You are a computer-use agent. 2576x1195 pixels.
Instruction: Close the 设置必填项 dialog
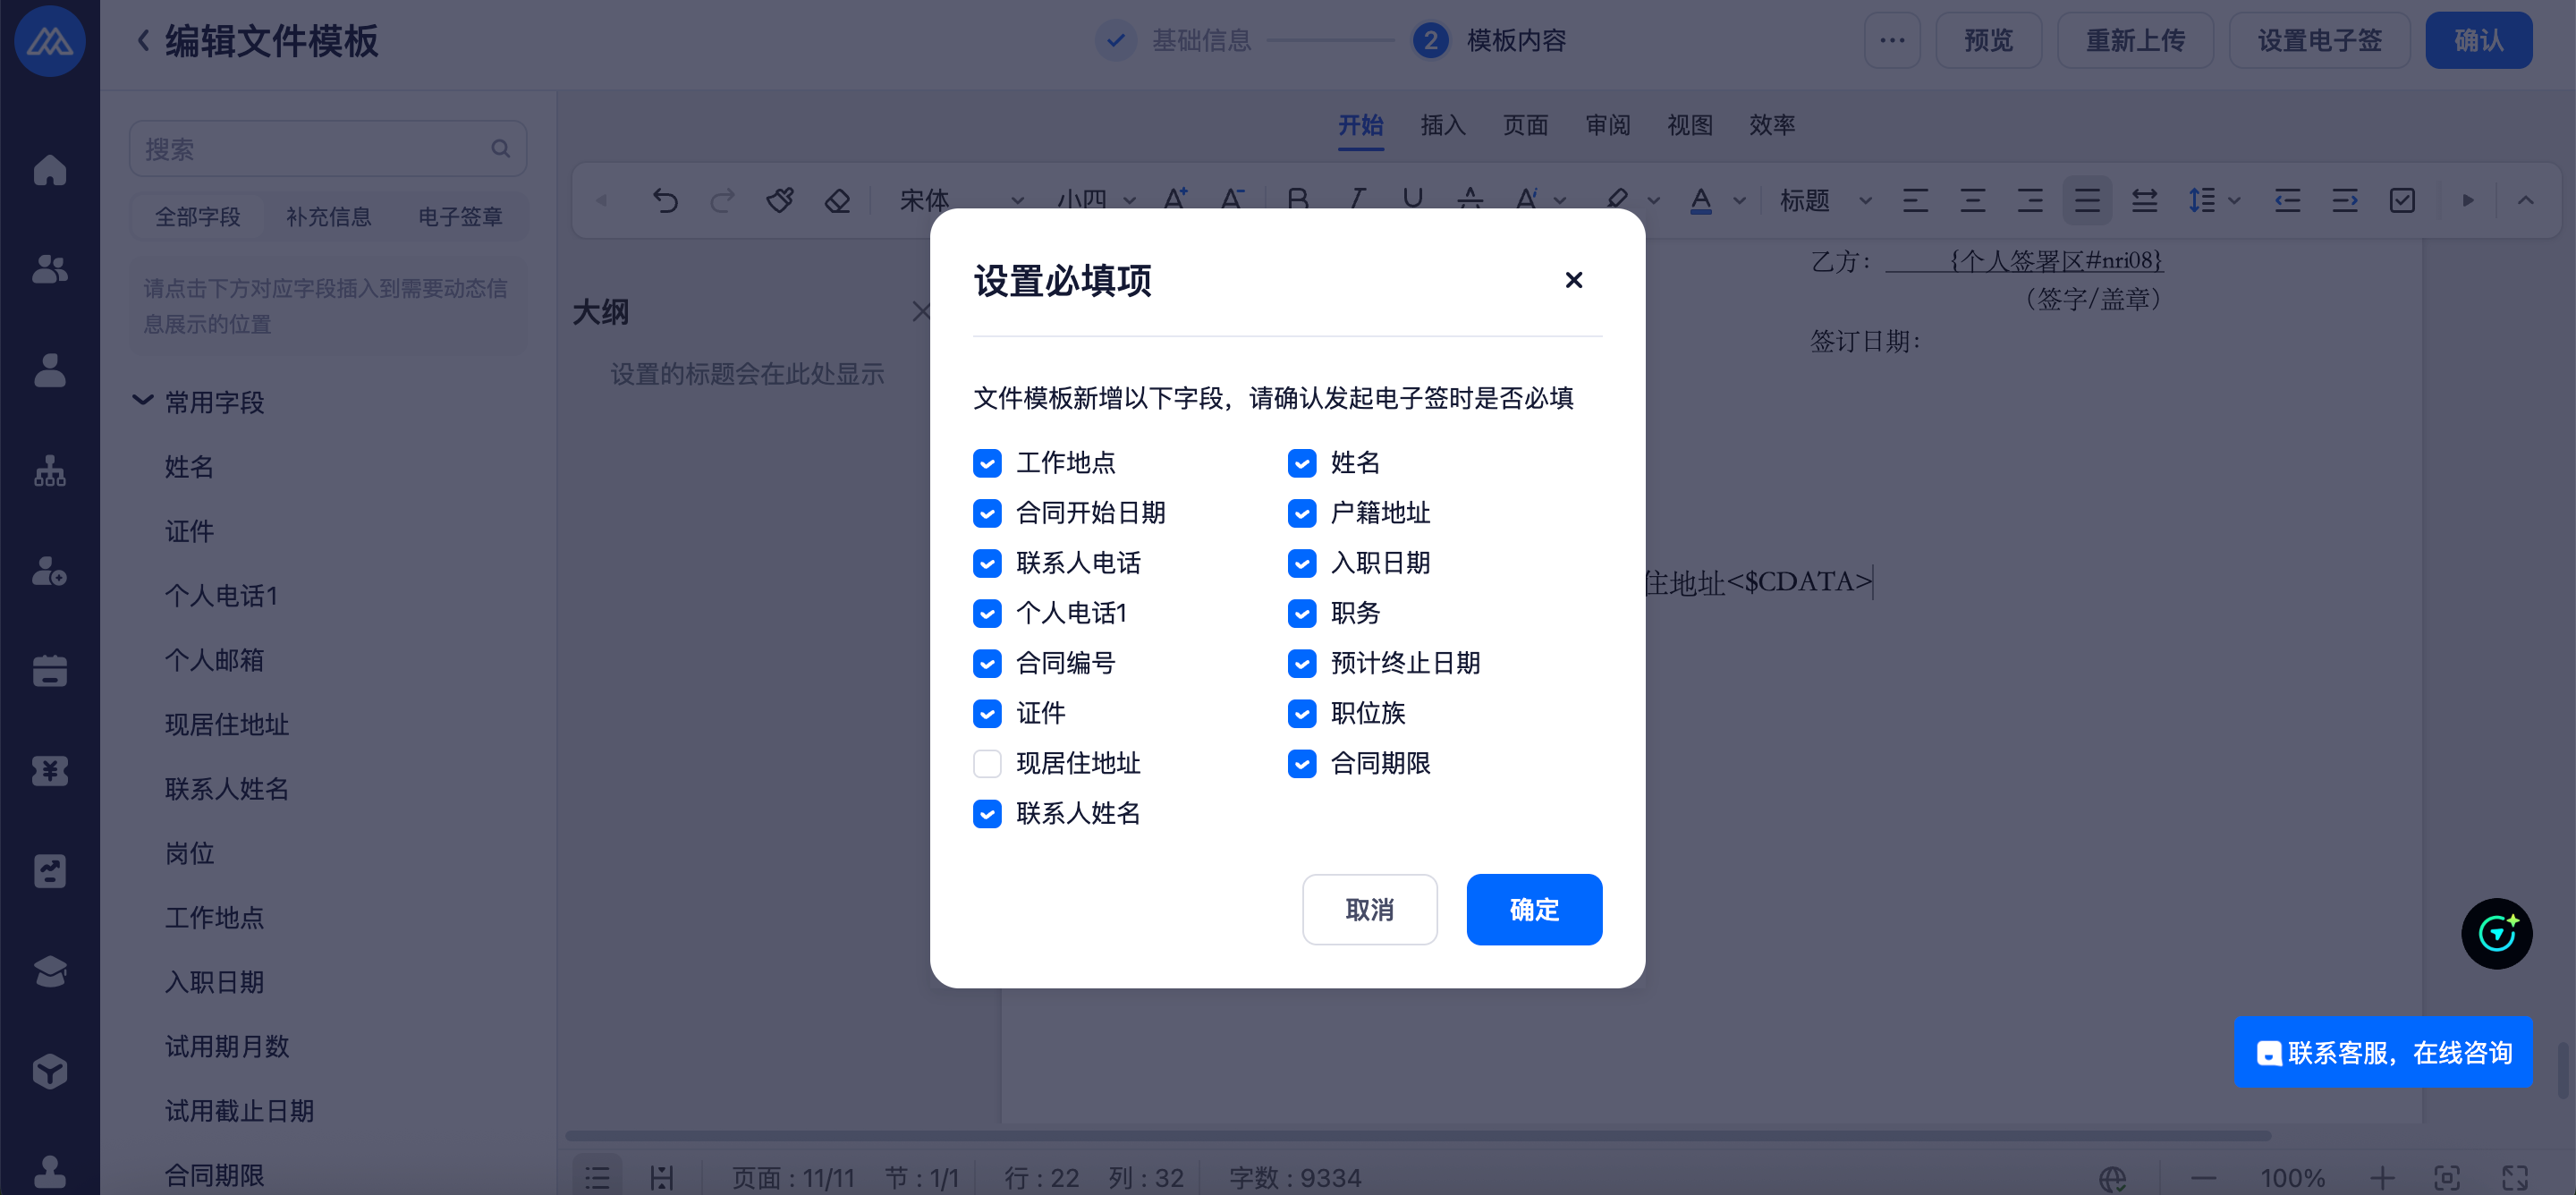pos(1573,280)
